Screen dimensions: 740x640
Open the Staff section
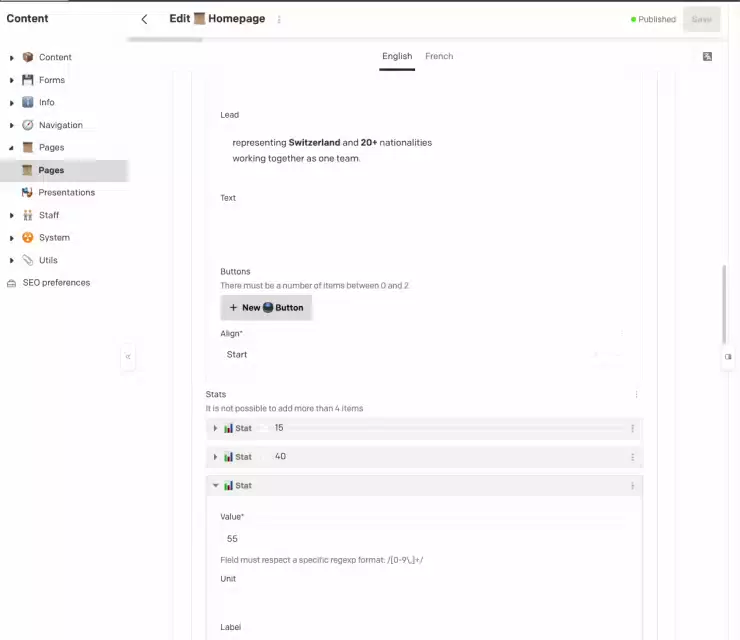[x=49, y=215]
